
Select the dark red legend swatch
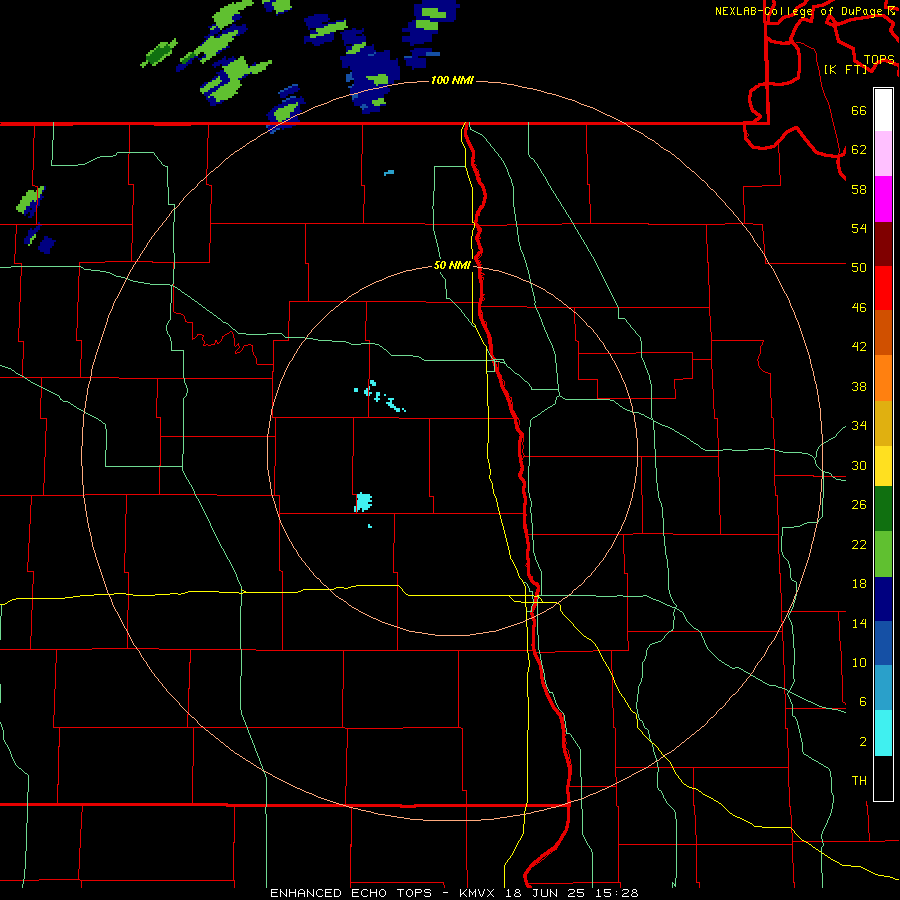tap(883, 243)
